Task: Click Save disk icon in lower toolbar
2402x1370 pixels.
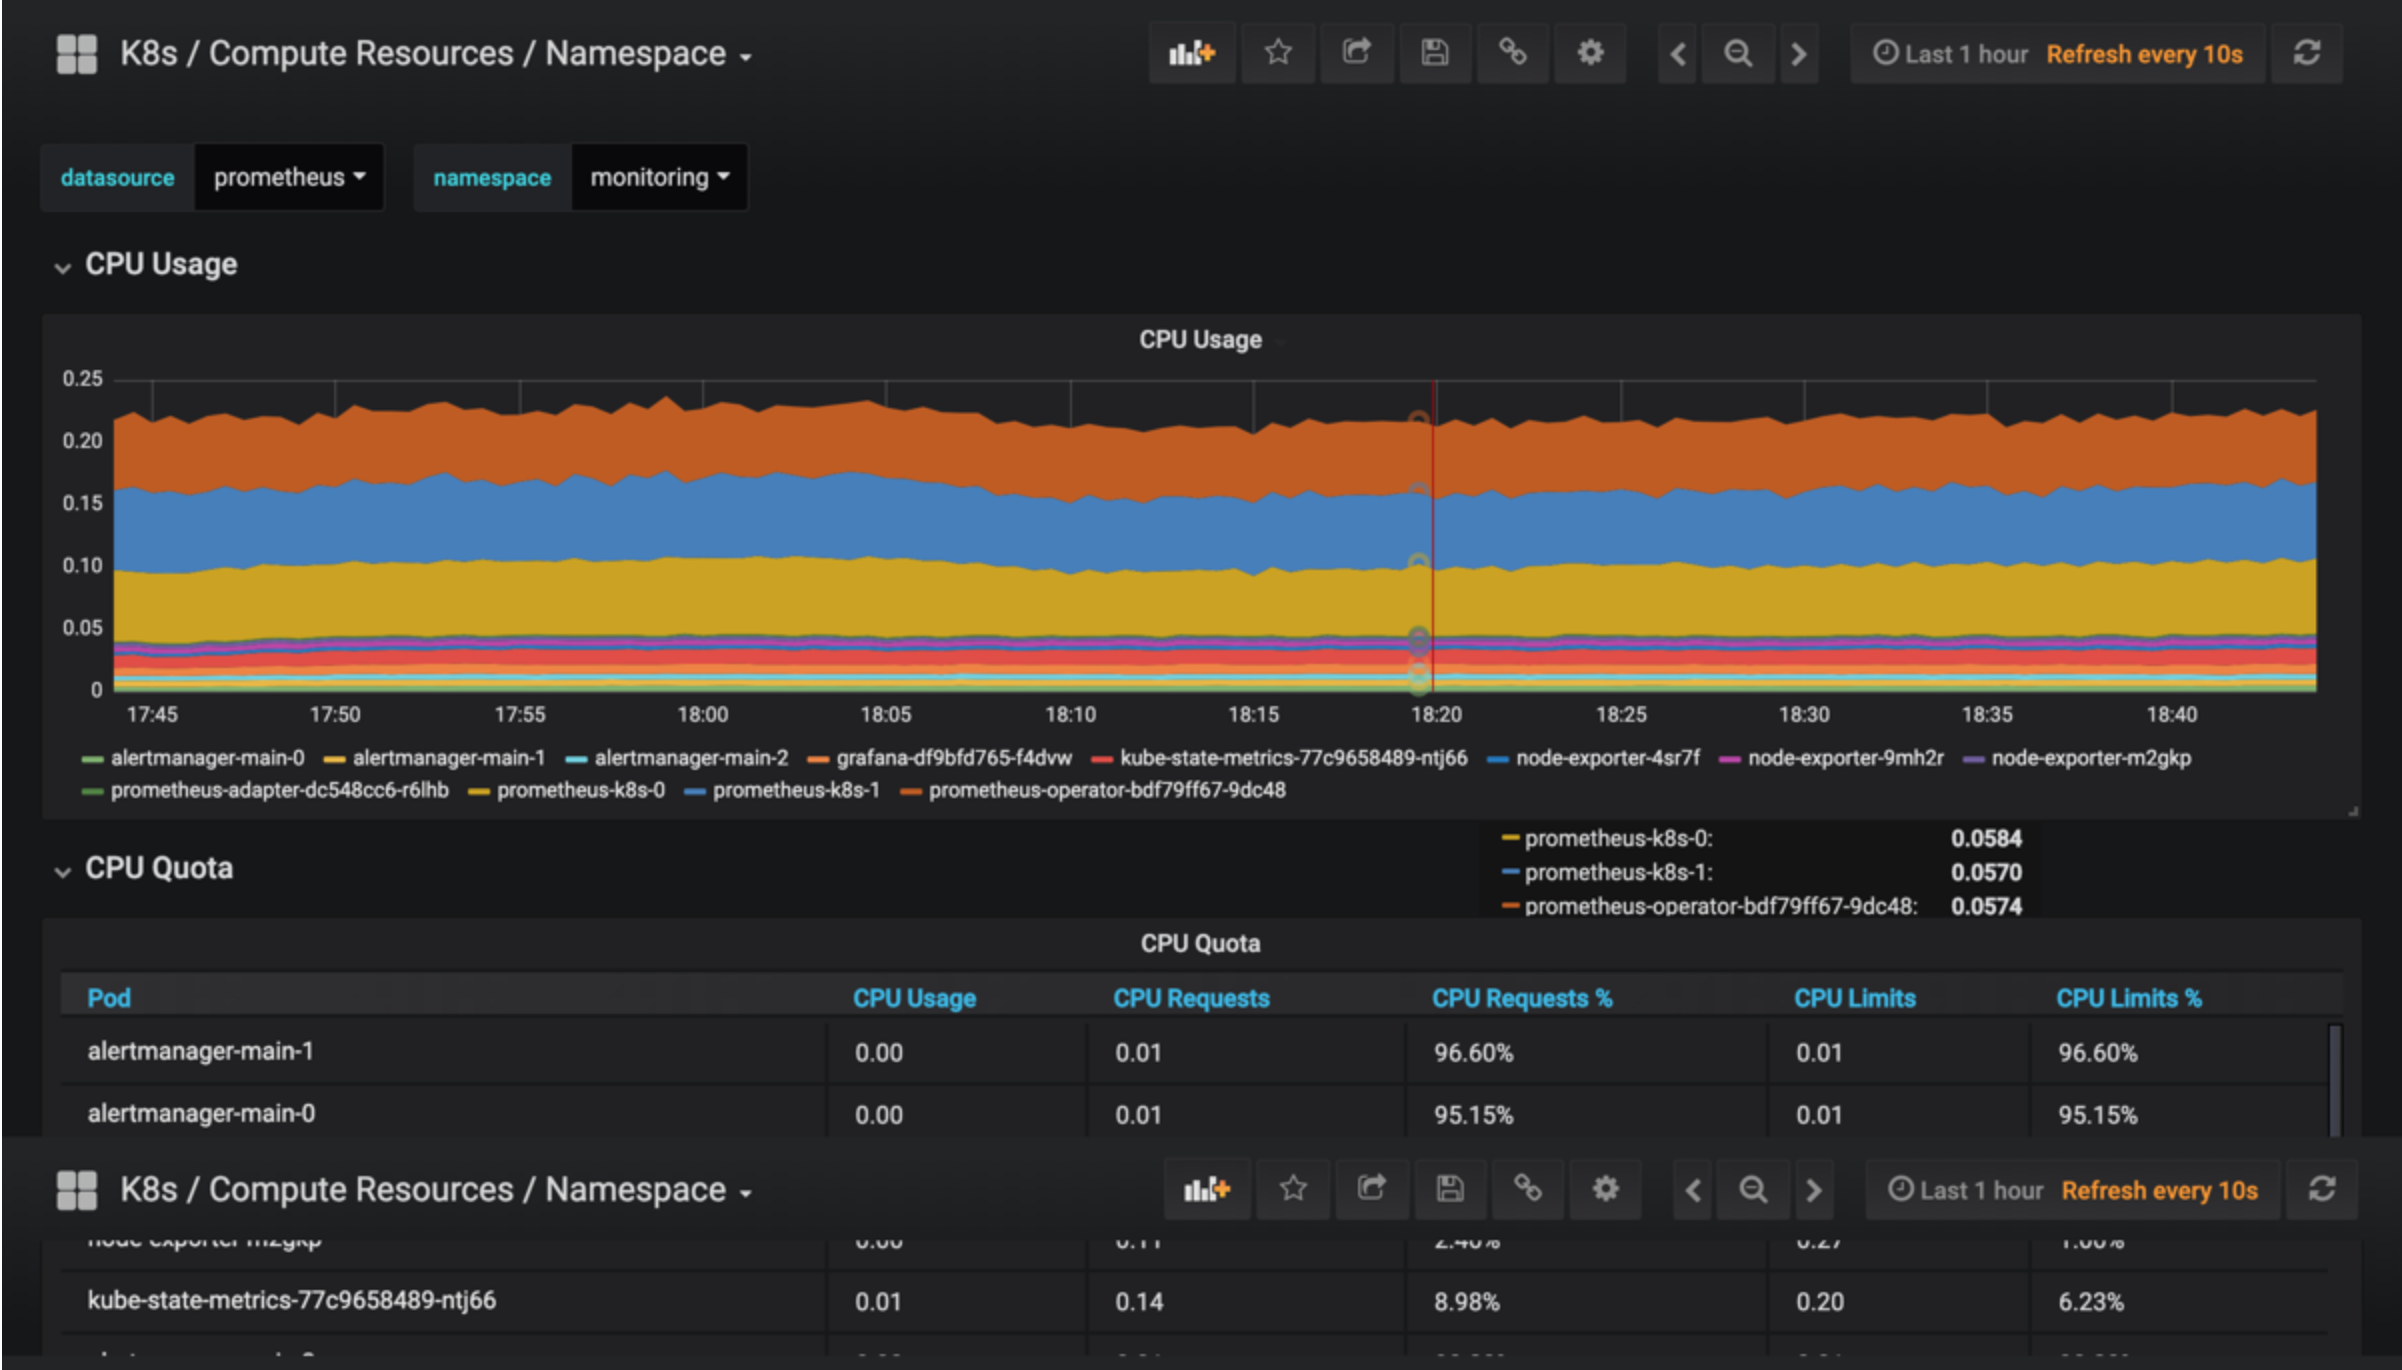Action: tap(1450, 1189)
